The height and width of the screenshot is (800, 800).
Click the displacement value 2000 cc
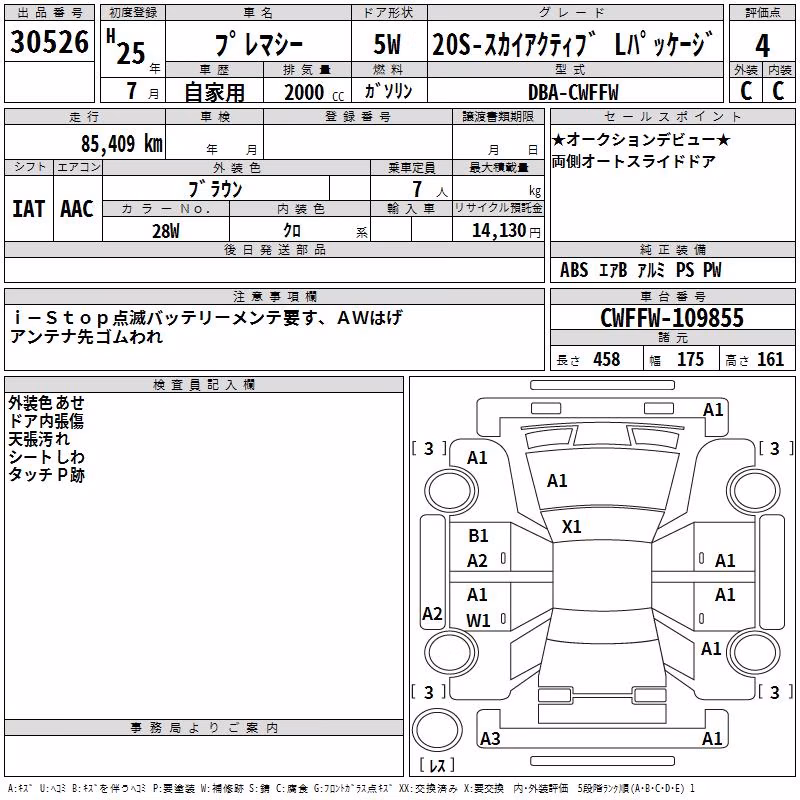click(x=314, y=92)
